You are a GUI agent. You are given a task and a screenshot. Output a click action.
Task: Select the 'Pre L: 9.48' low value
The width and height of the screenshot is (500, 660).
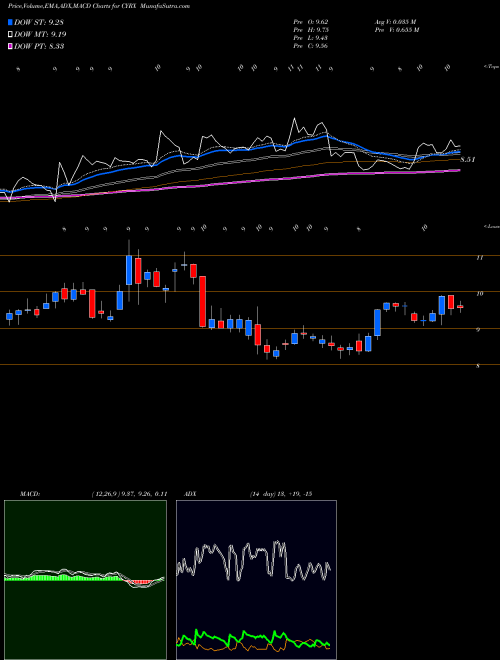311,38
